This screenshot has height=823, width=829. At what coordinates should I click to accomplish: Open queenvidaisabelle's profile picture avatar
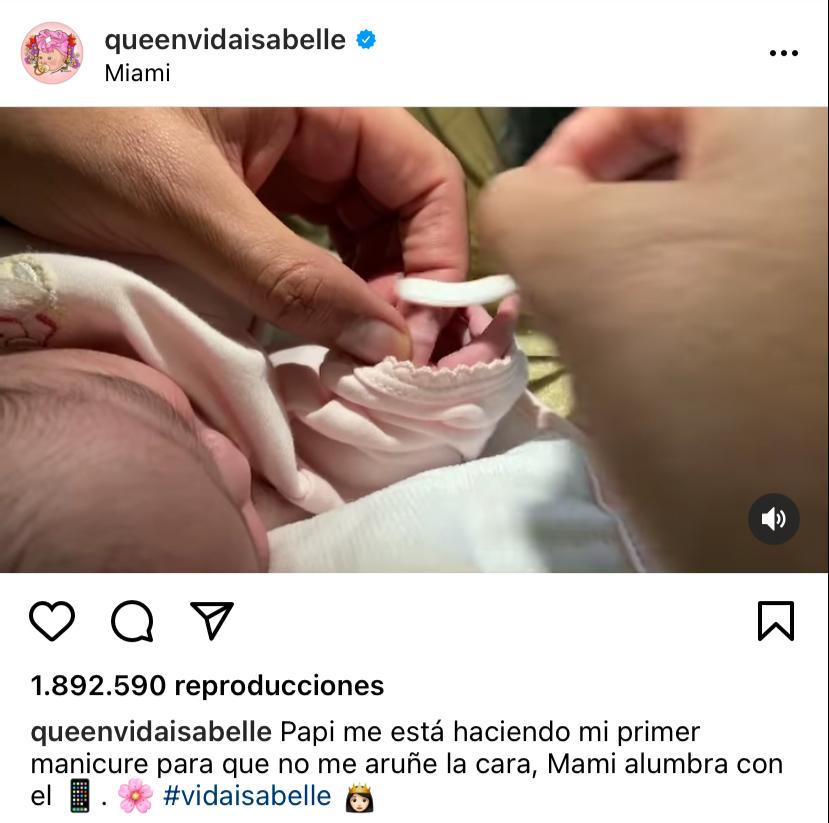click(x=52, y=53)
